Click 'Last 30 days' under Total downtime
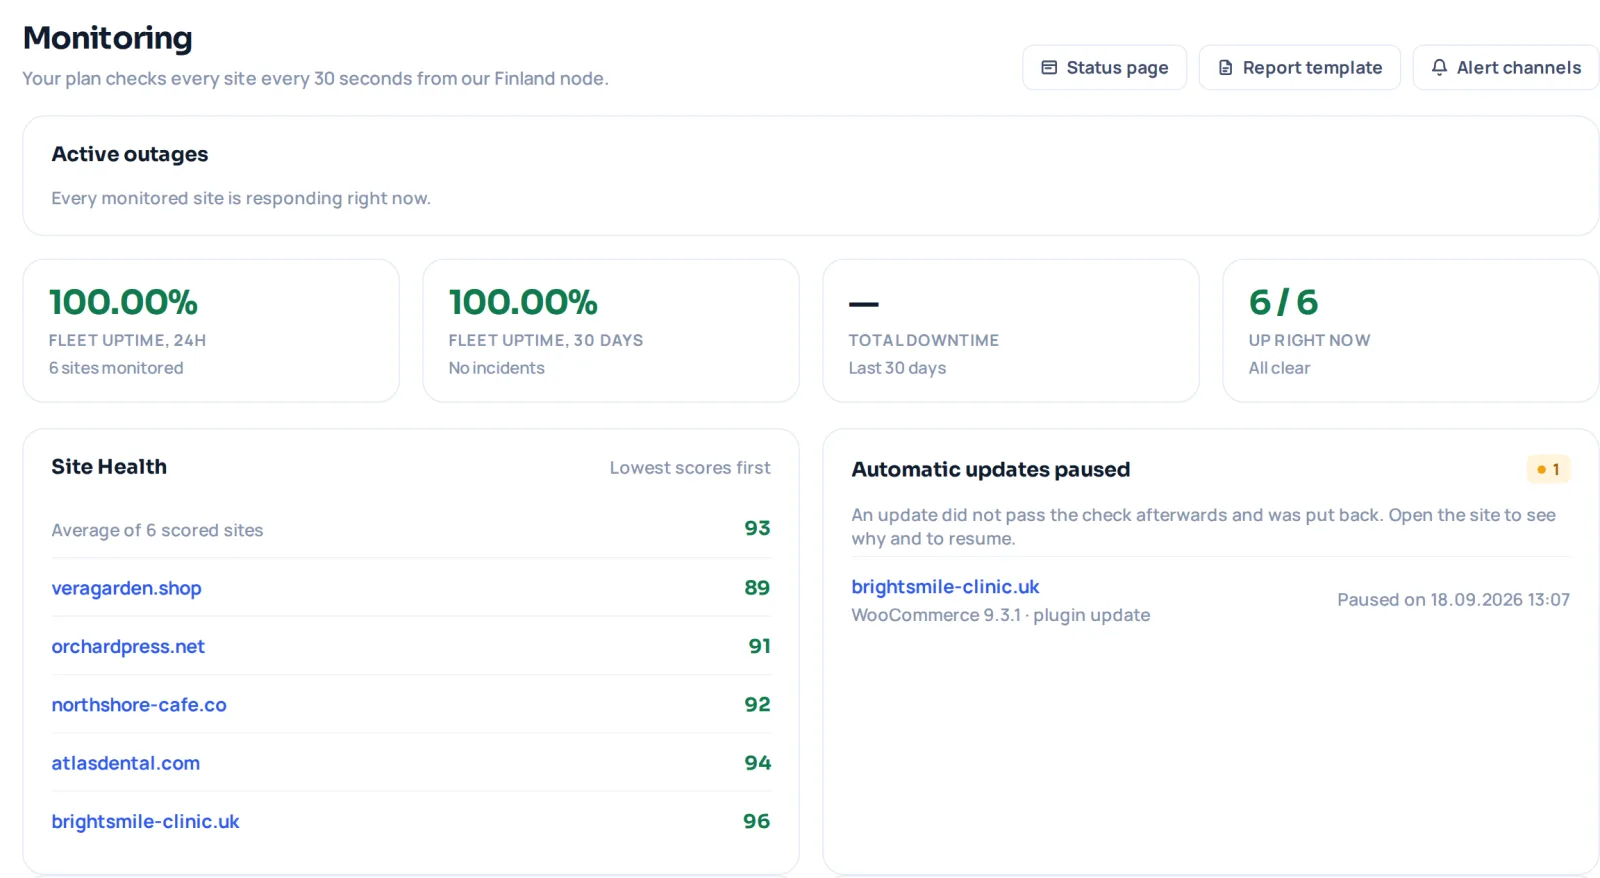The image size is (1600, 878). click(897, 368)
